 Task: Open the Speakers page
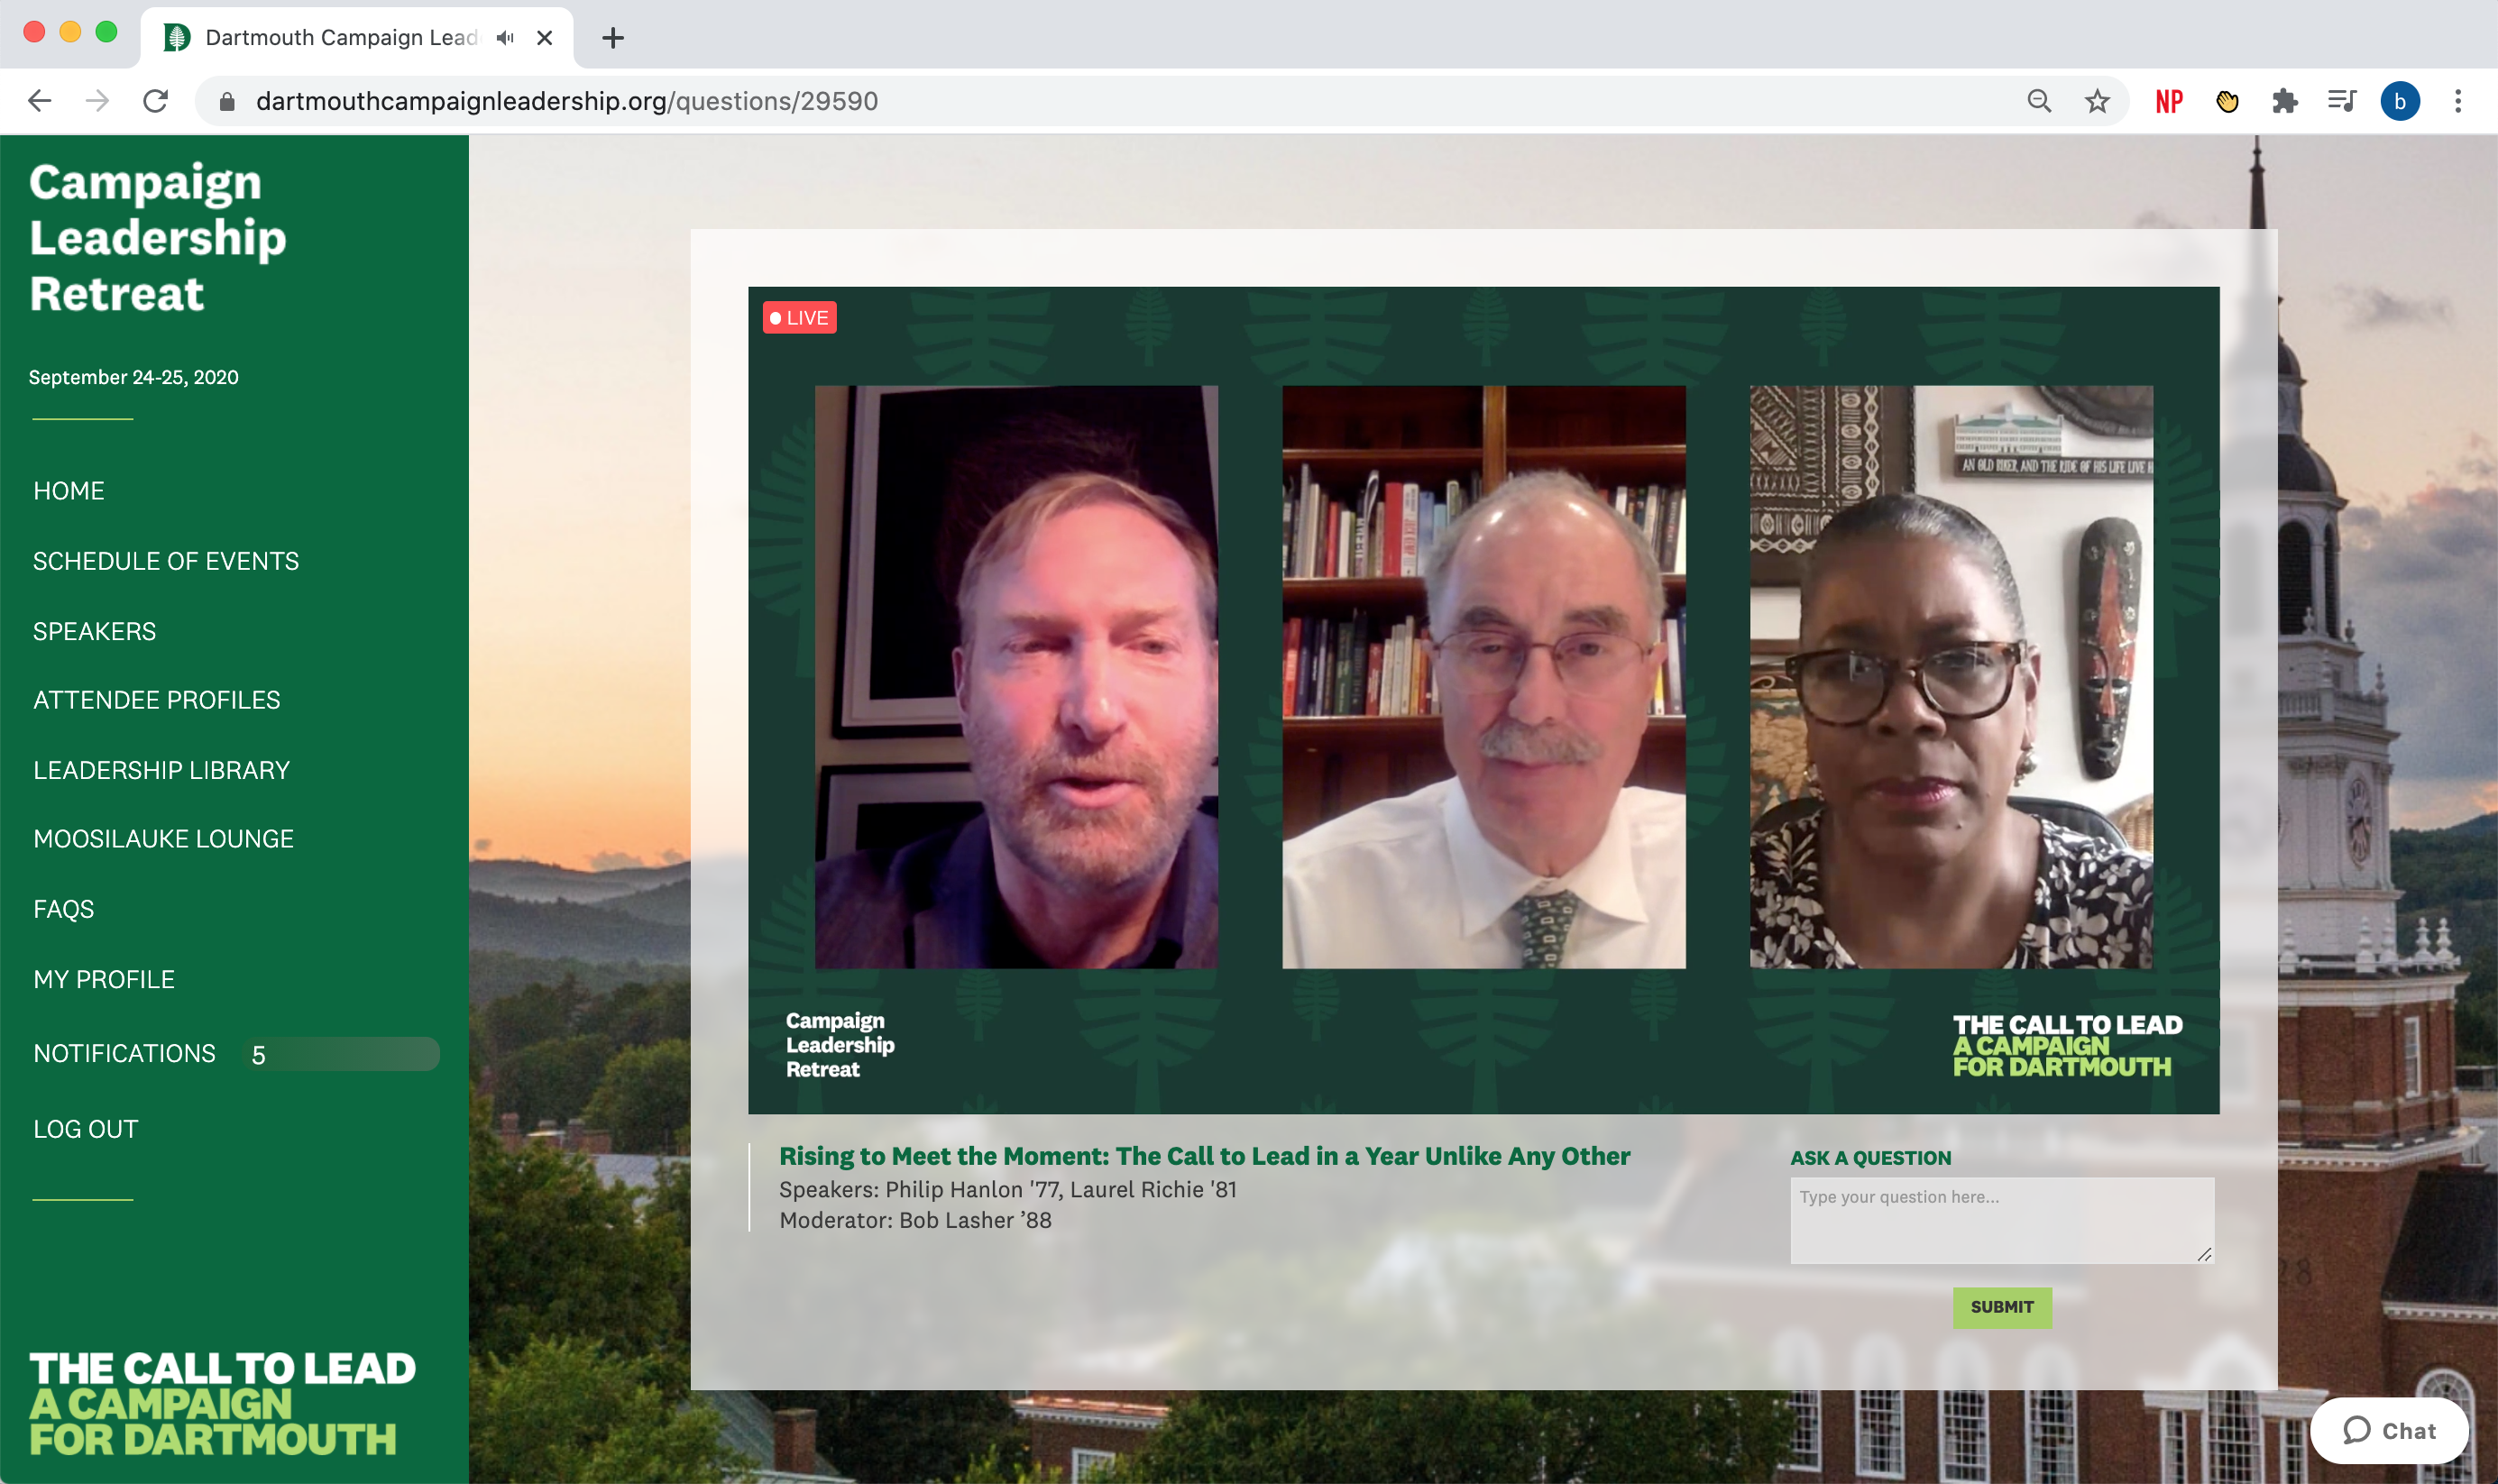tap(94, 631)
